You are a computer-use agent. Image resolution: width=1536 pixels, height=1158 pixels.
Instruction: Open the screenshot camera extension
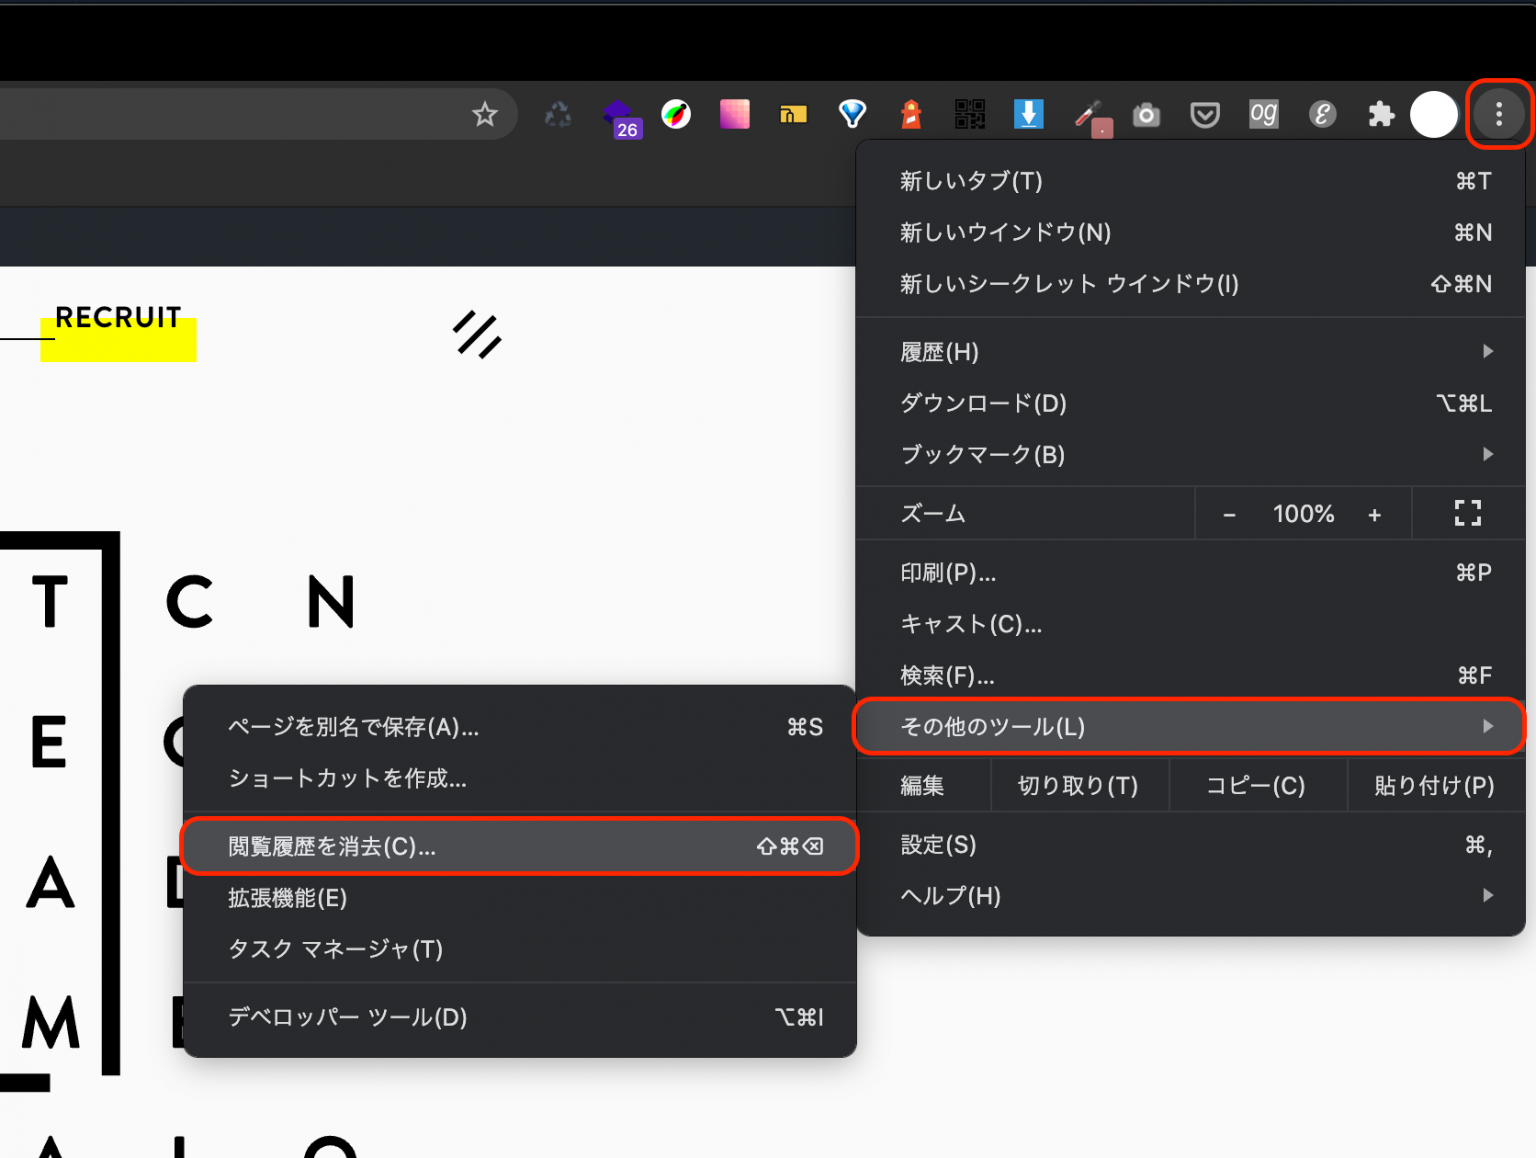click(1146, 114)
